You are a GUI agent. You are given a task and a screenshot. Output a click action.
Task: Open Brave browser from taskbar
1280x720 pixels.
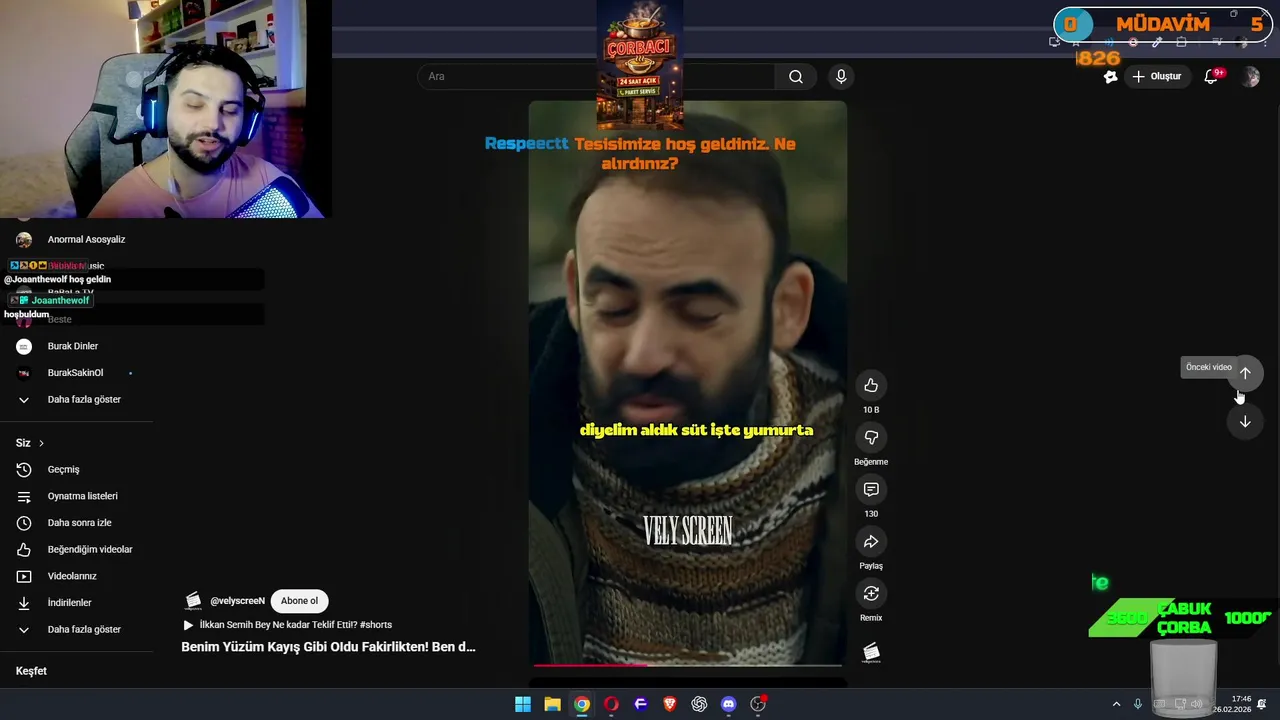[x=670, y=704]
